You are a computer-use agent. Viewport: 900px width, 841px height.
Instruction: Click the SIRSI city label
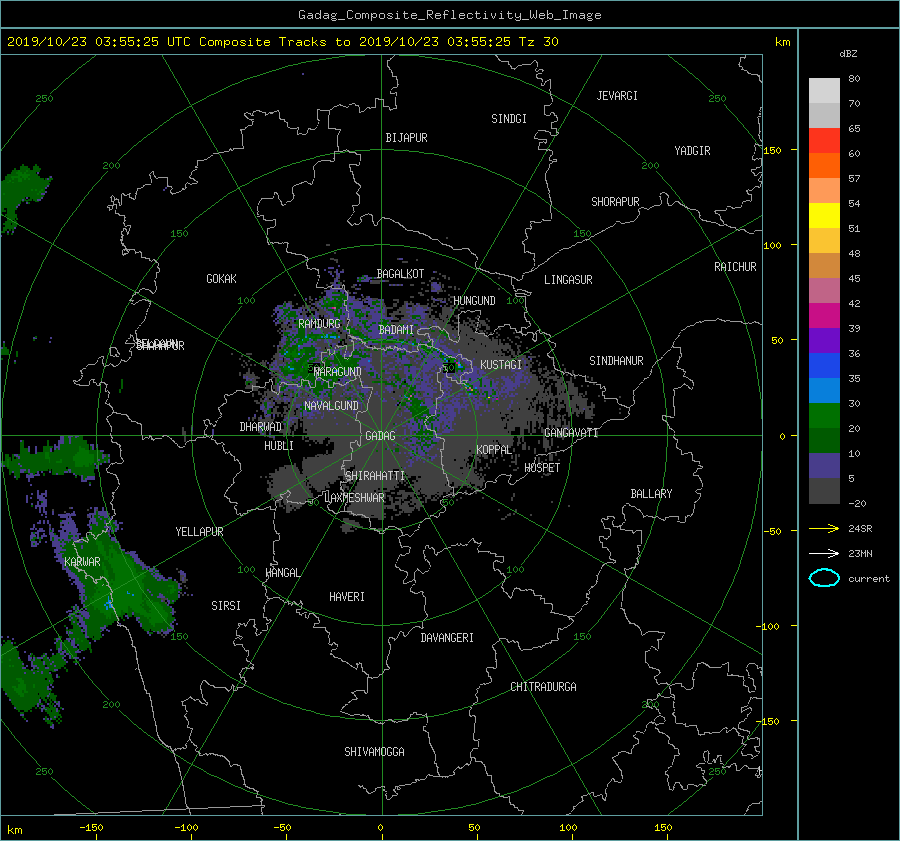point(226,606)
